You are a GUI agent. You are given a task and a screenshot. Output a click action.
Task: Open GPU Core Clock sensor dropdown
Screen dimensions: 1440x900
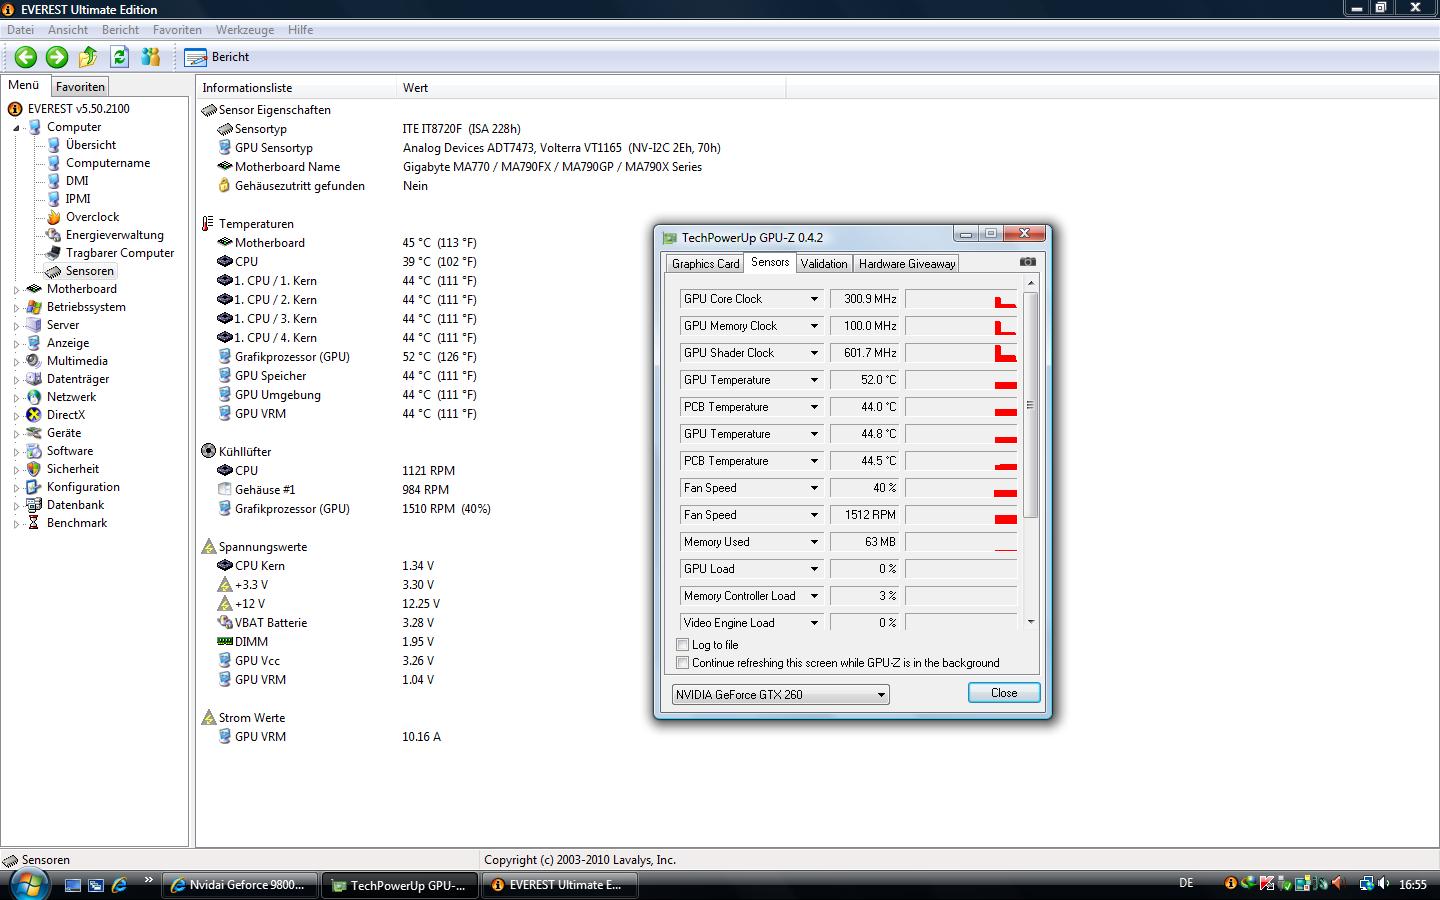pyautogui.click(x=814, y=299)
